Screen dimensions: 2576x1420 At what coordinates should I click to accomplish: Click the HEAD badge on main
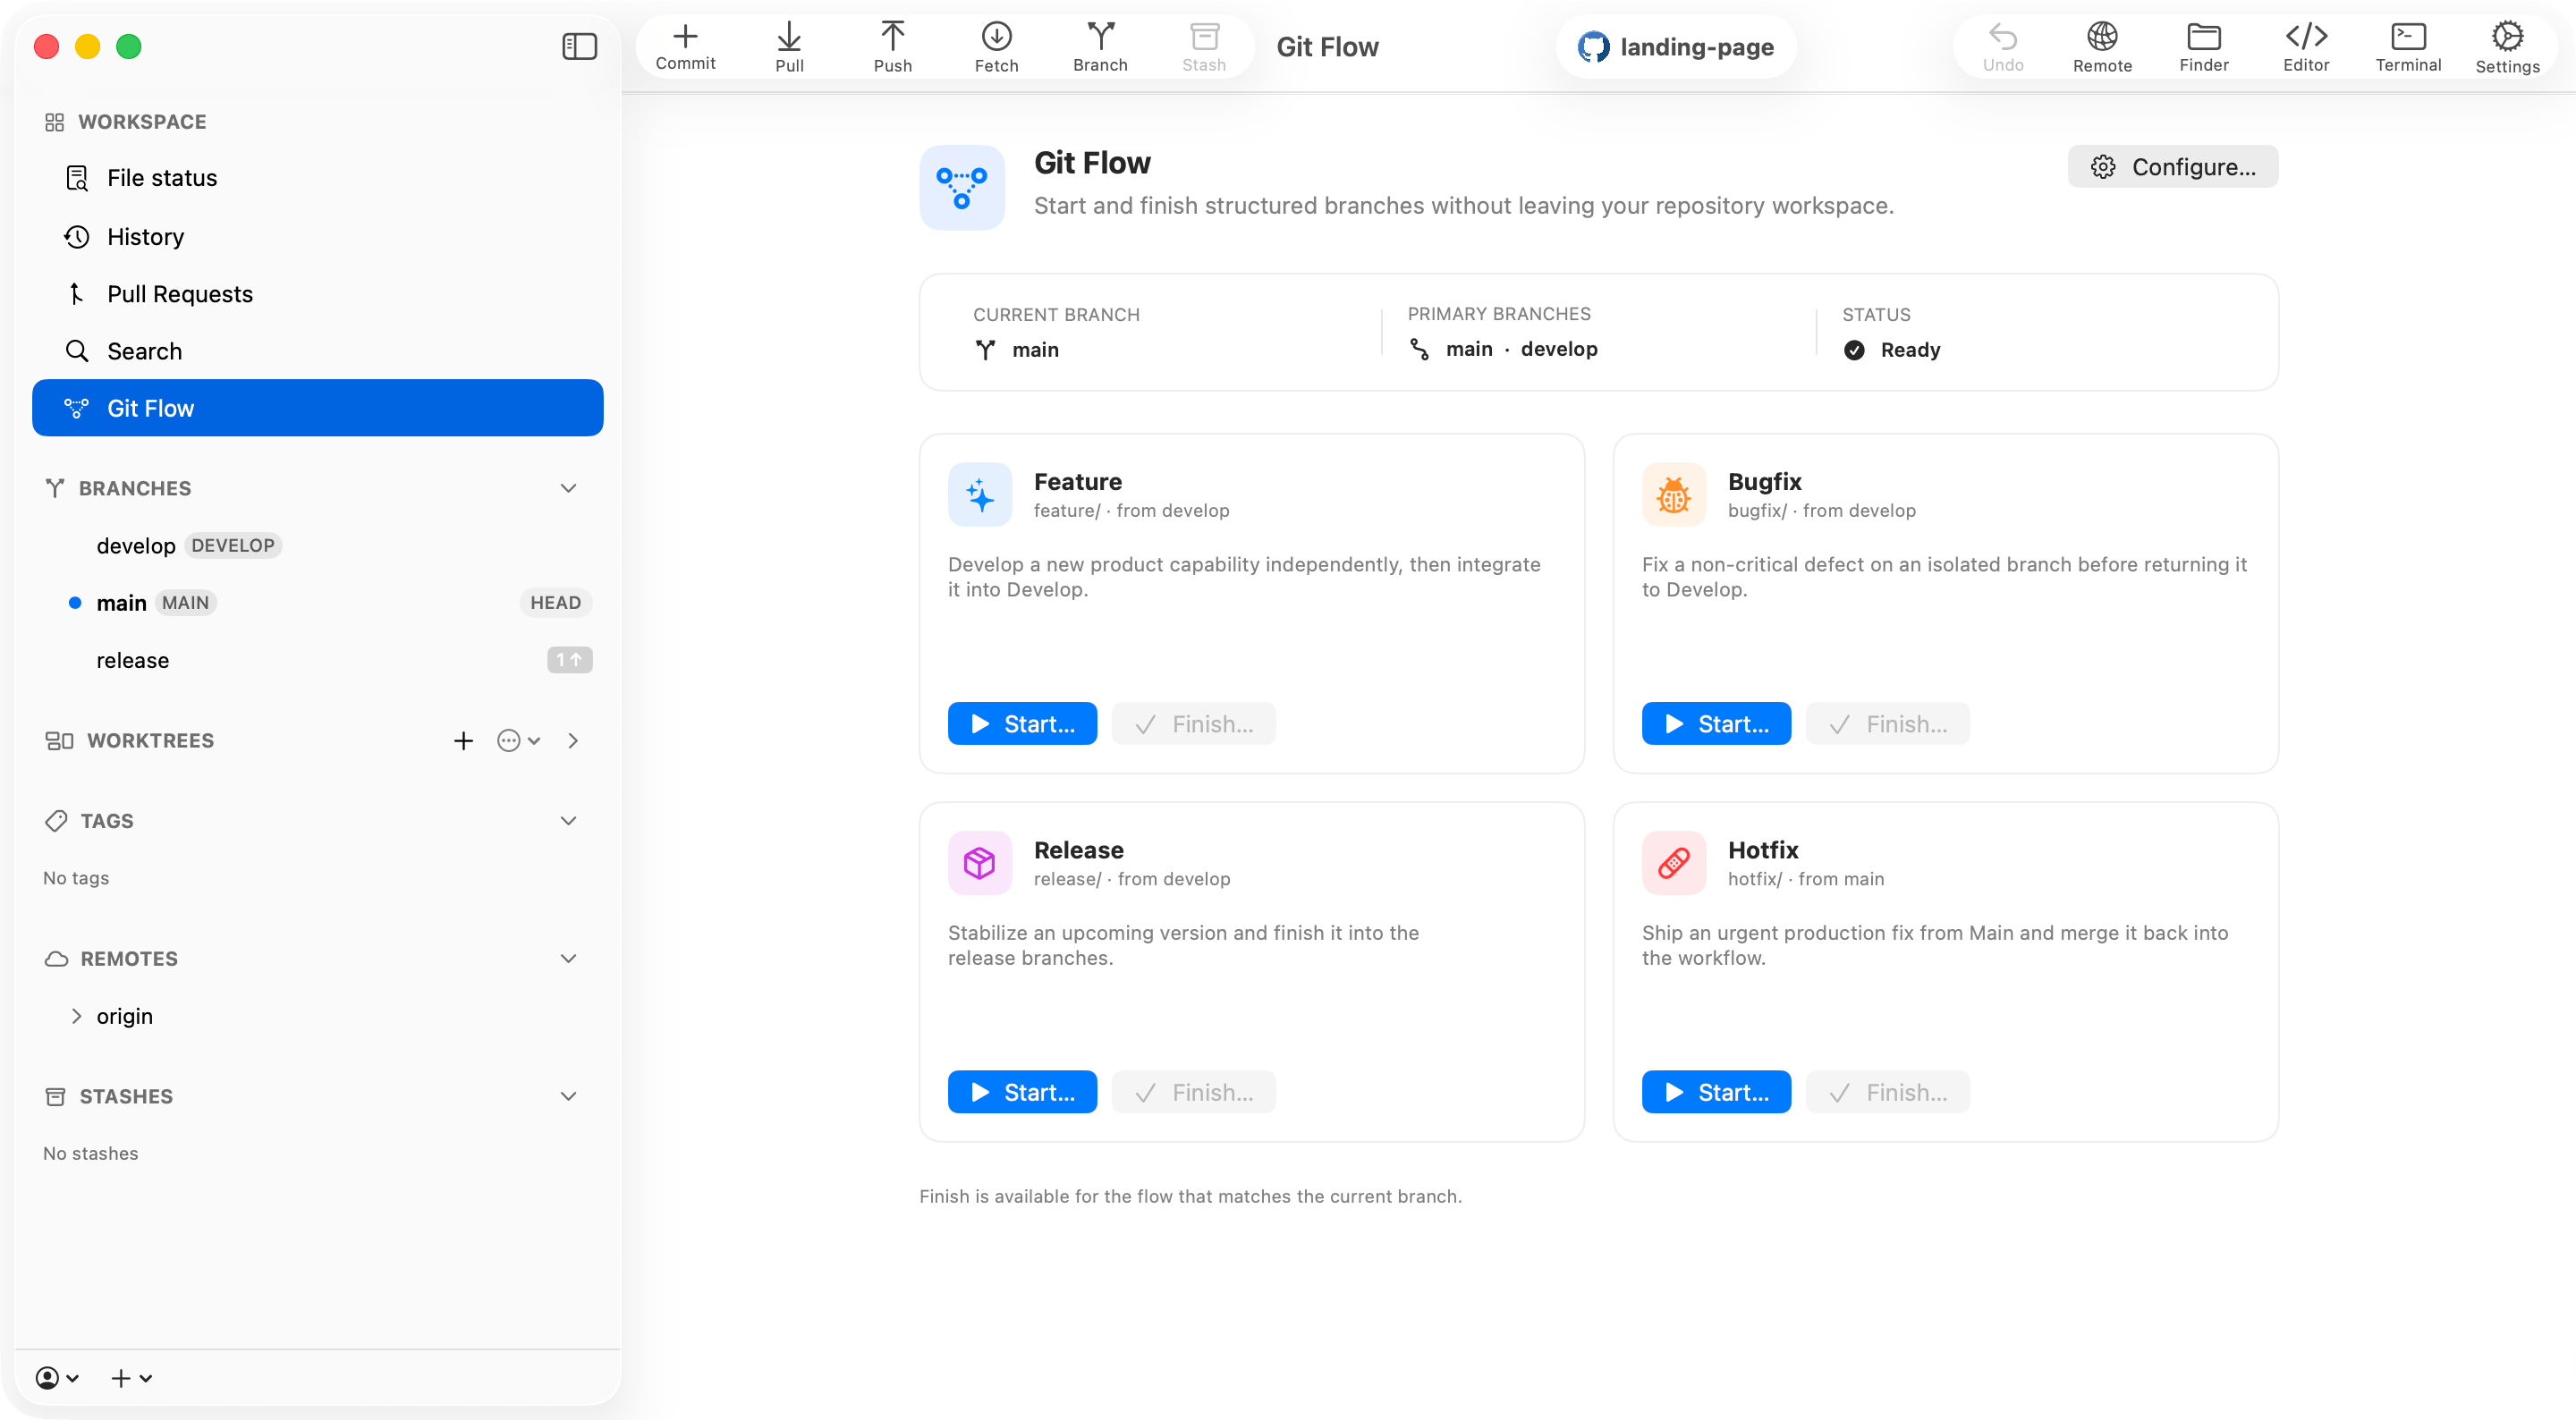[555, 602]
